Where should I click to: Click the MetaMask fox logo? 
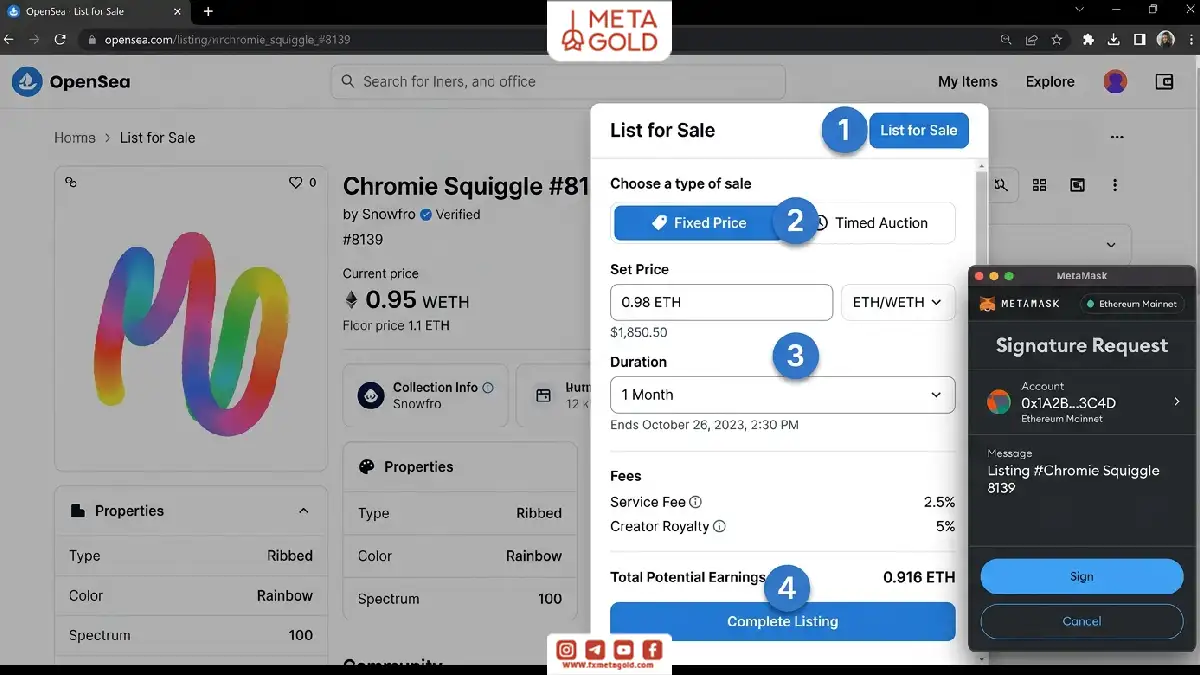pyautogui.click(x=987, y=303)
